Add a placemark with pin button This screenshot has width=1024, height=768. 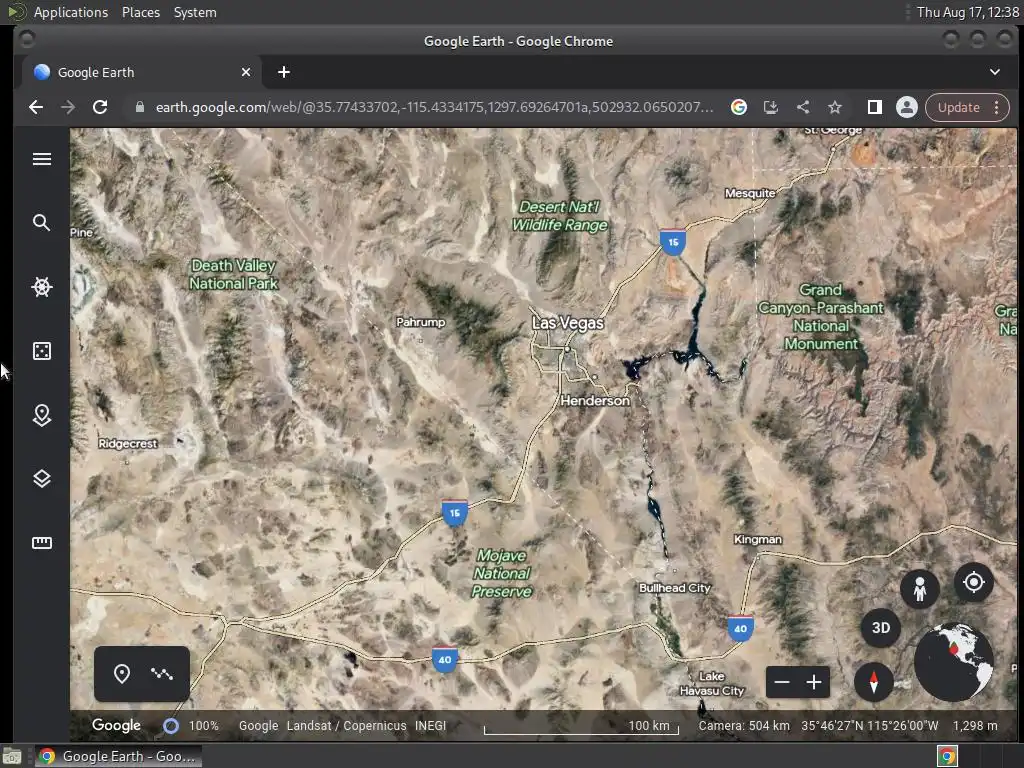(121, 673)
